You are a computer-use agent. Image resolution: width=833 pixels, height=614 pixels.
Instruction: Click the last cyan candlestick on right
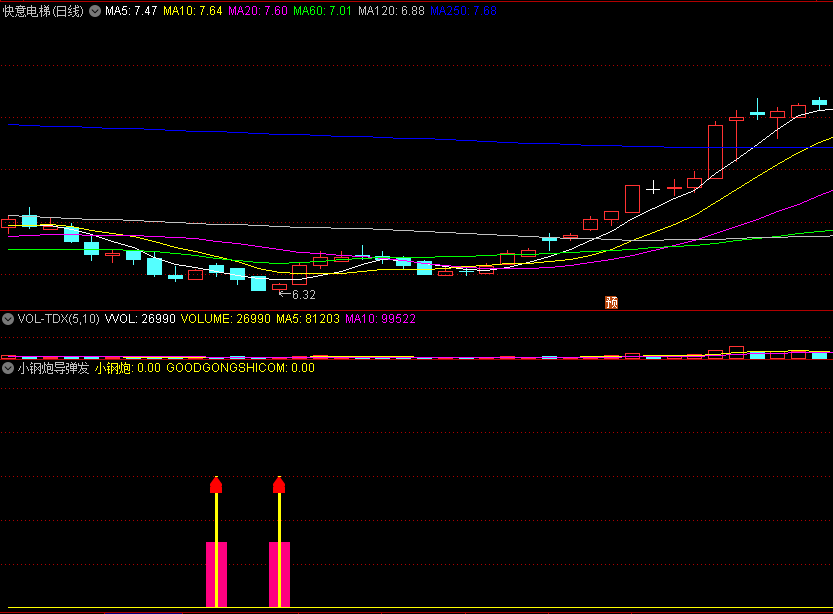point(820,103)
